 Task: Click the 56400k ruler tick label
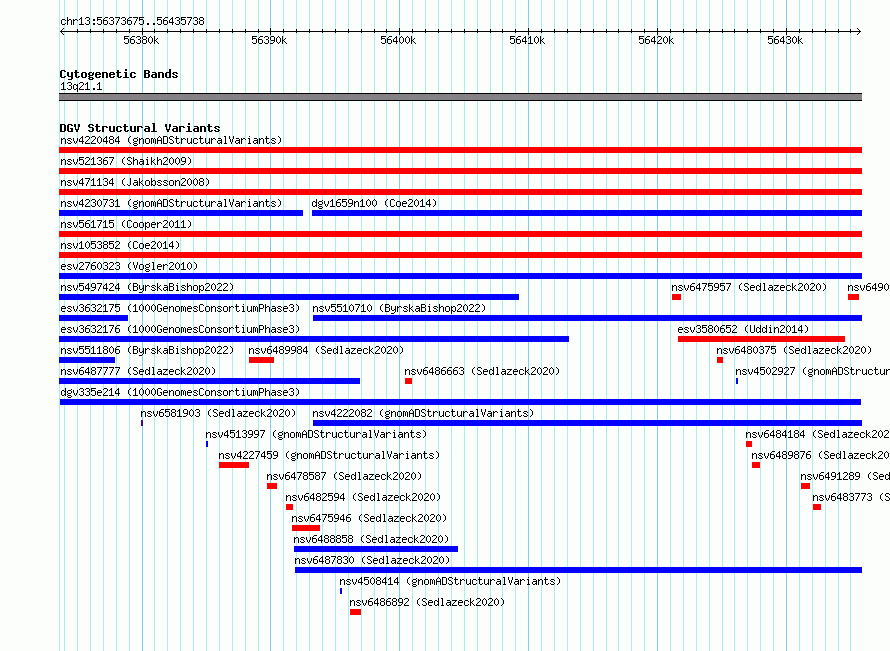398,40
